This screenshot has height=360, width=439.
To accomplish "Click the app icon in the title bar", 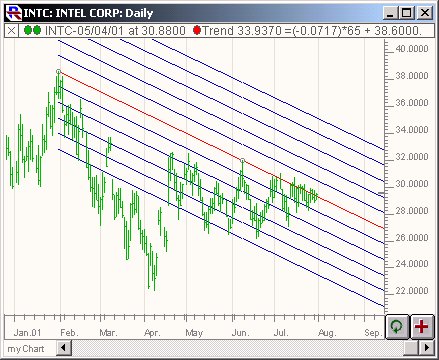I will tap(14, 13).
